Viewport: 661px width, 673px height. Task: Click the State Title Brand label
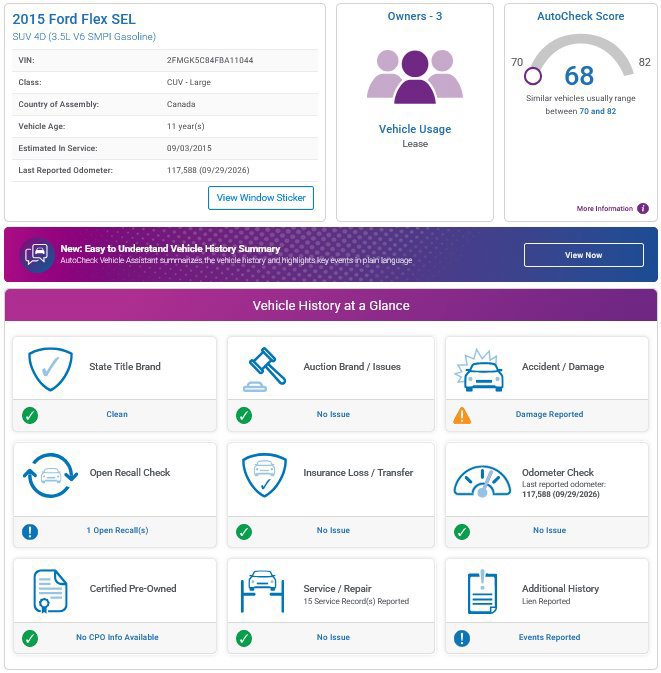[125, 367]
